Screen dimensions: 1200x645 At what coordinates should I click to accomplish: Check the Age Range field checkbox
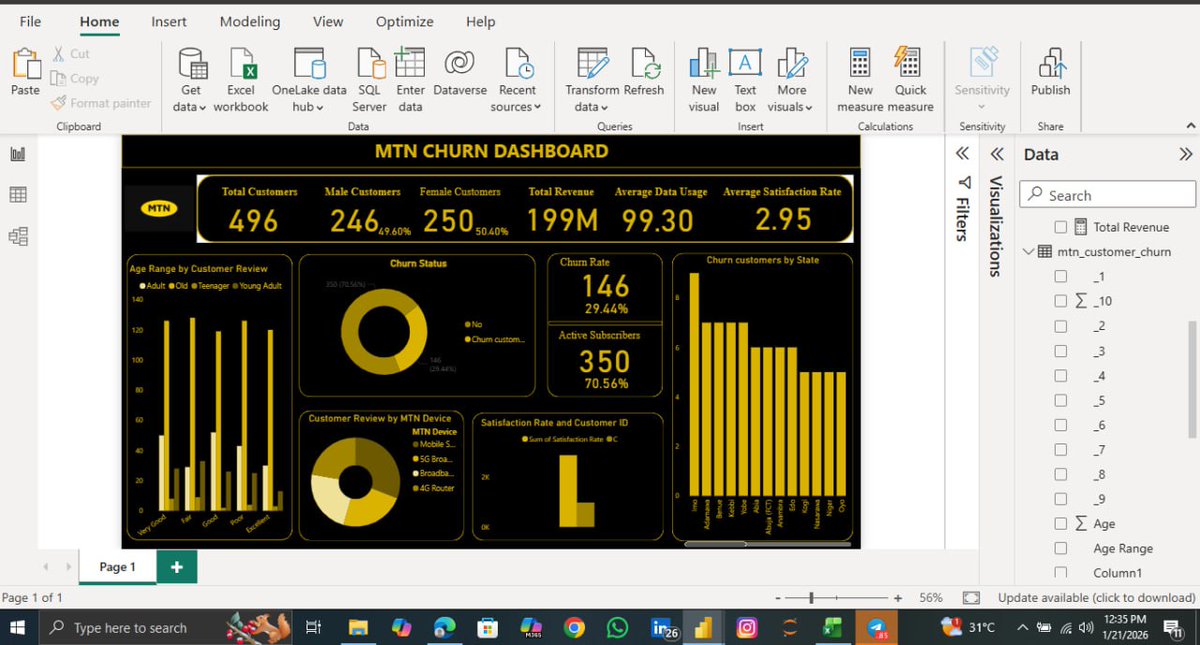point(1061,548)
